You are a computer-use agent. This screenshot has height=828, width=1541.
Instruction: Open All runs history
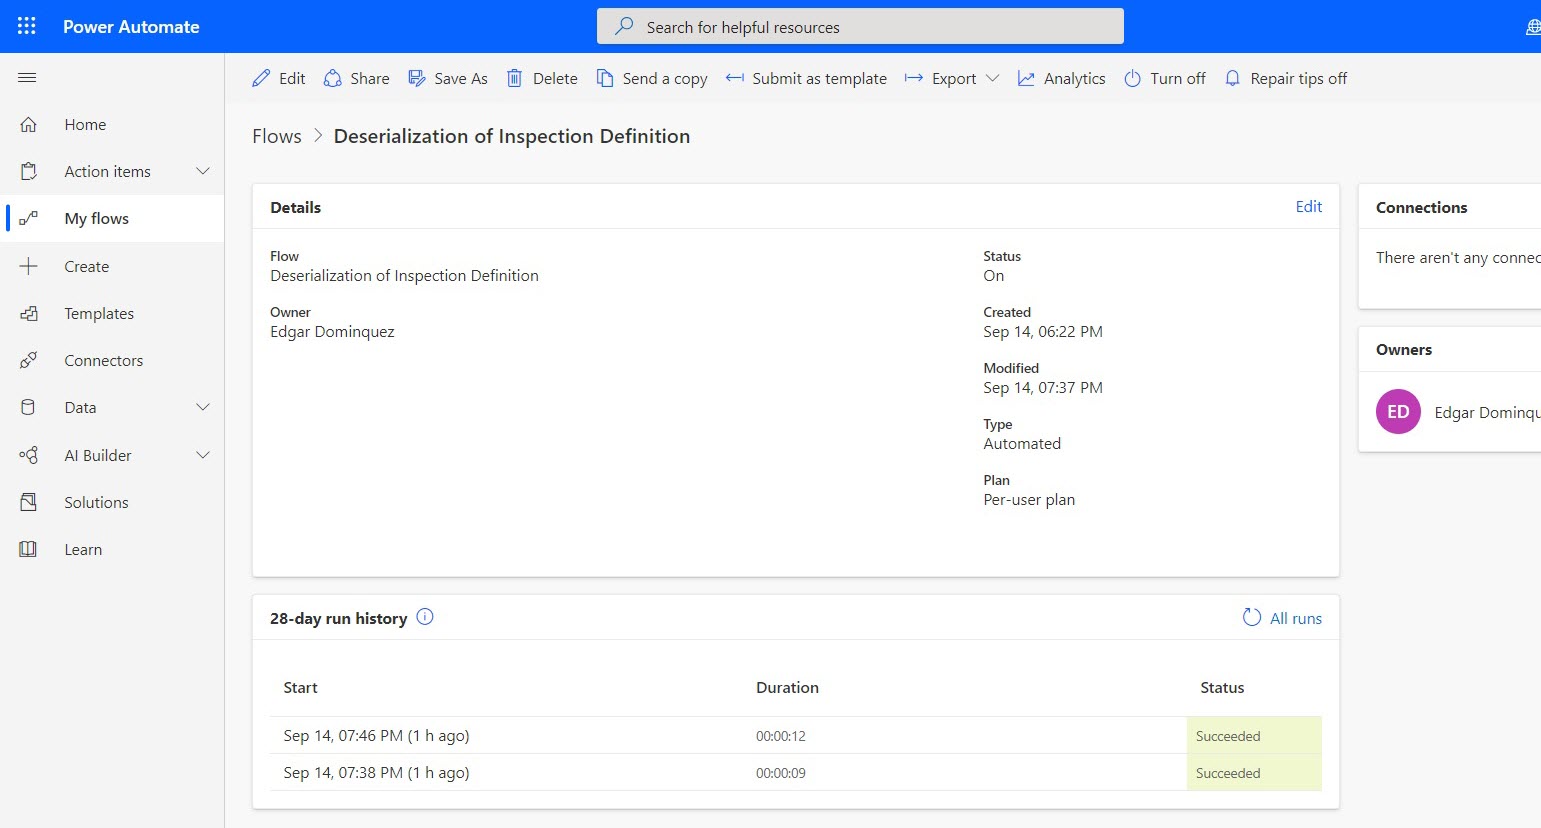[1295, 618]
